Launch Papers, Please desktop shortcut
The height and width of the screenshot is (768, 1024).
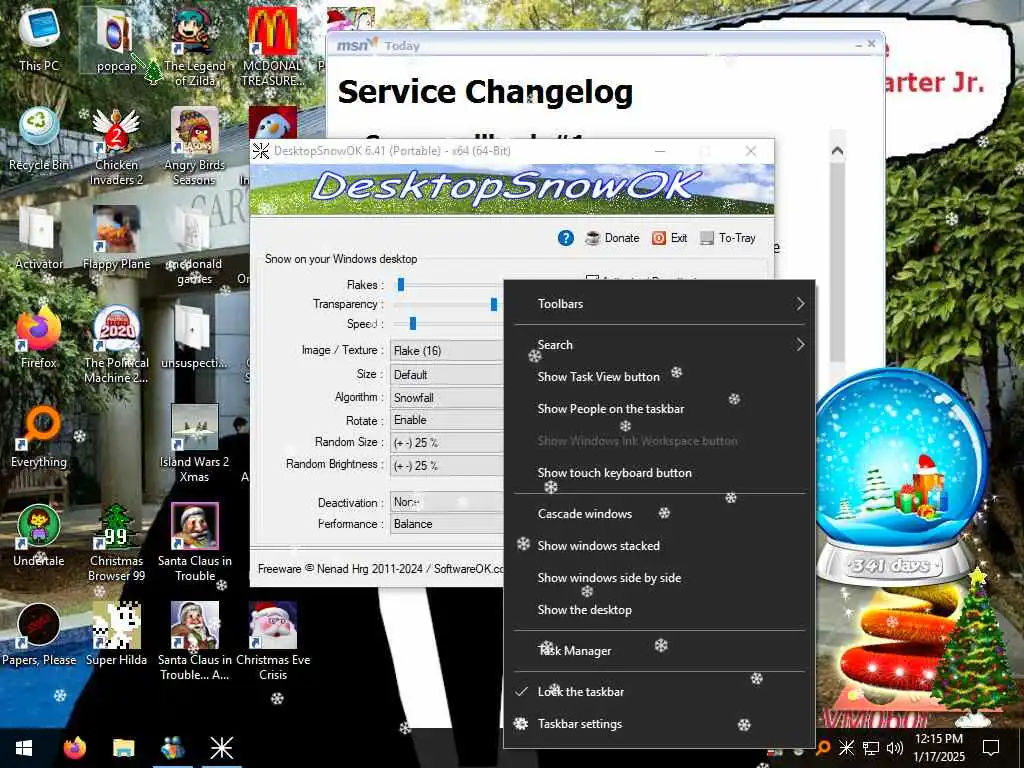39,634
